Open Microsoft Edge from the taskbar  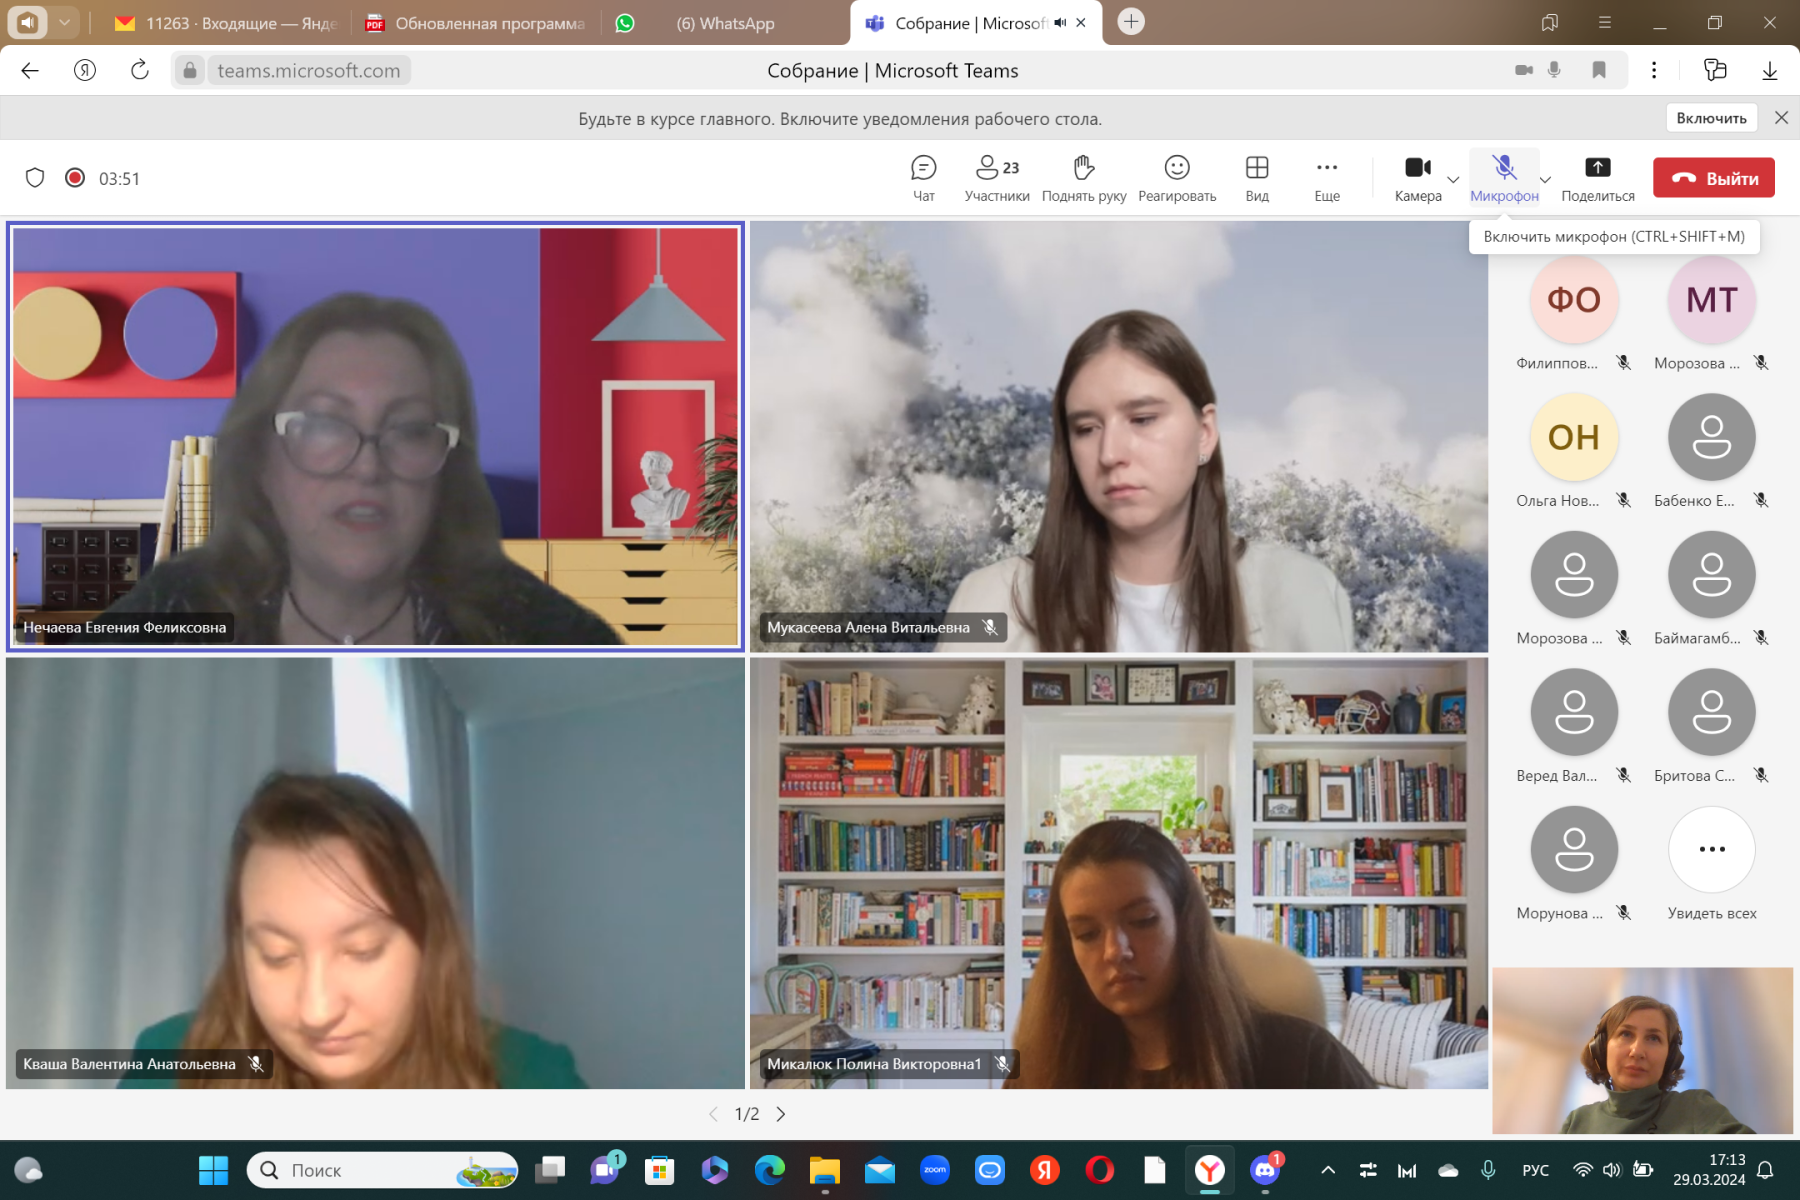[770, 1170]
